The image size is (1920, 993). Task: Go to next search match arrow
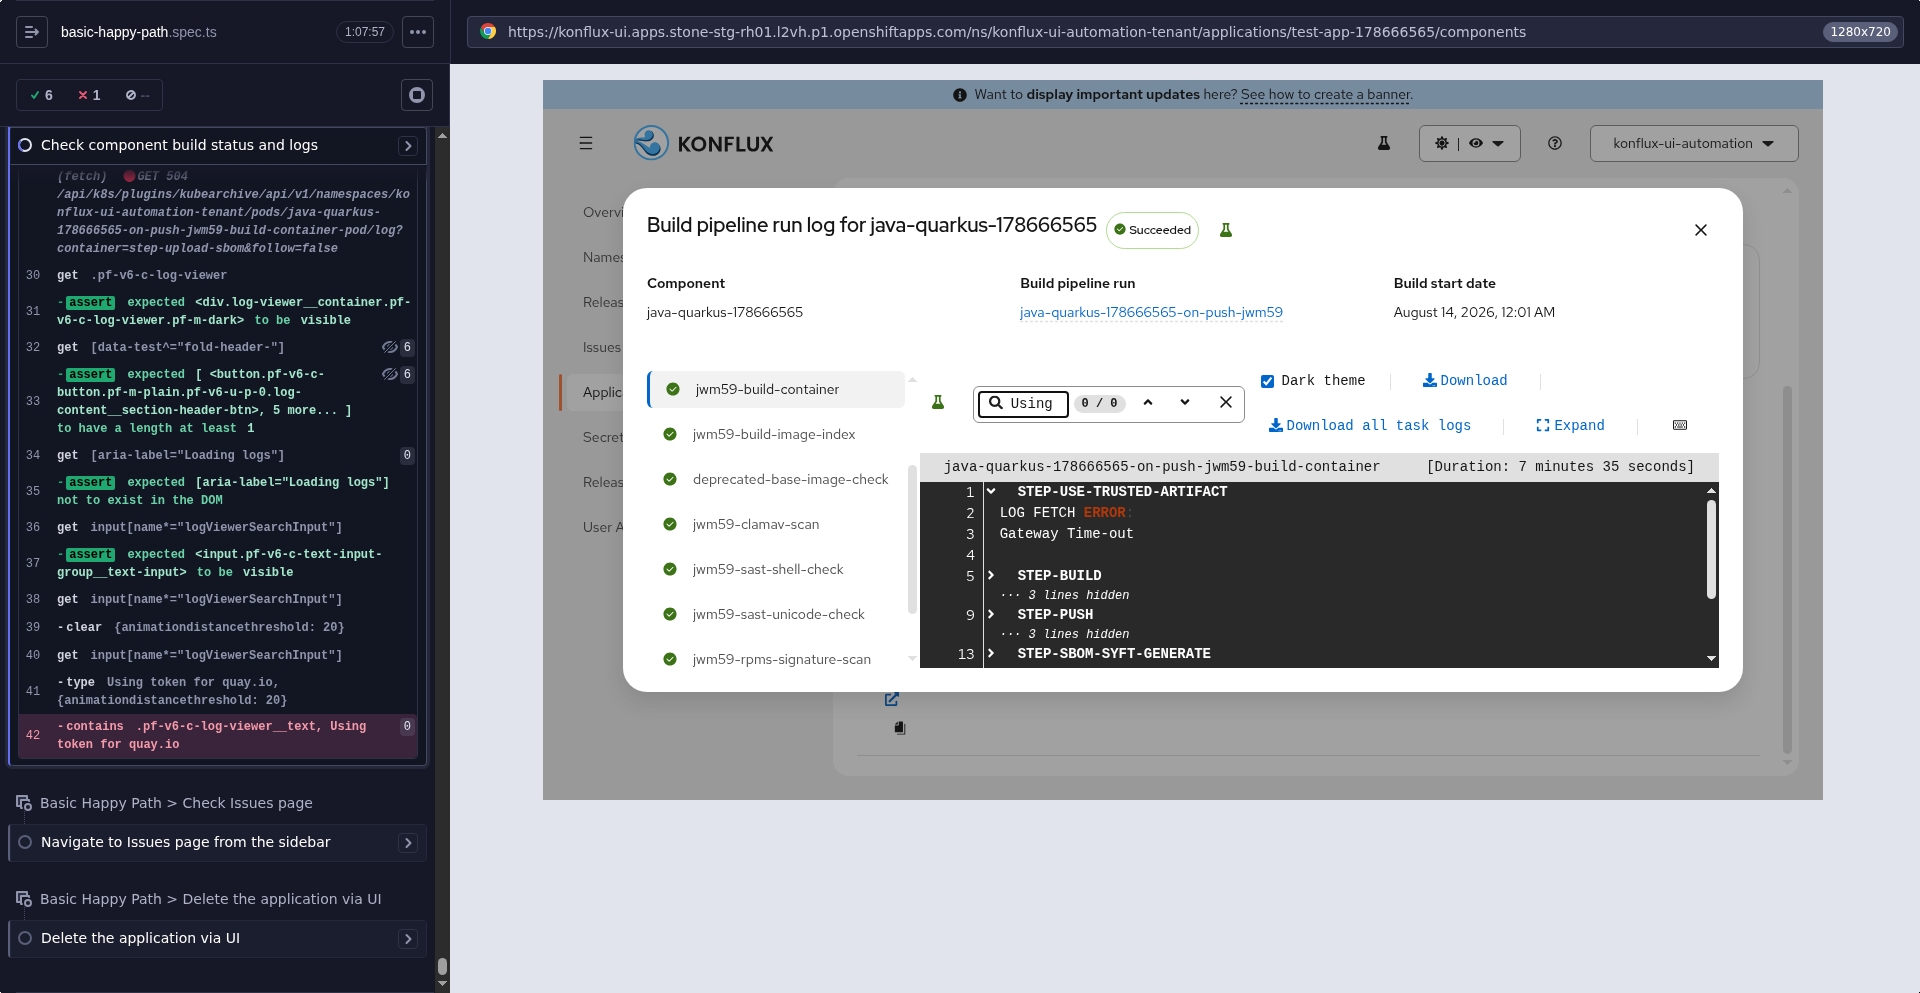1185,402
